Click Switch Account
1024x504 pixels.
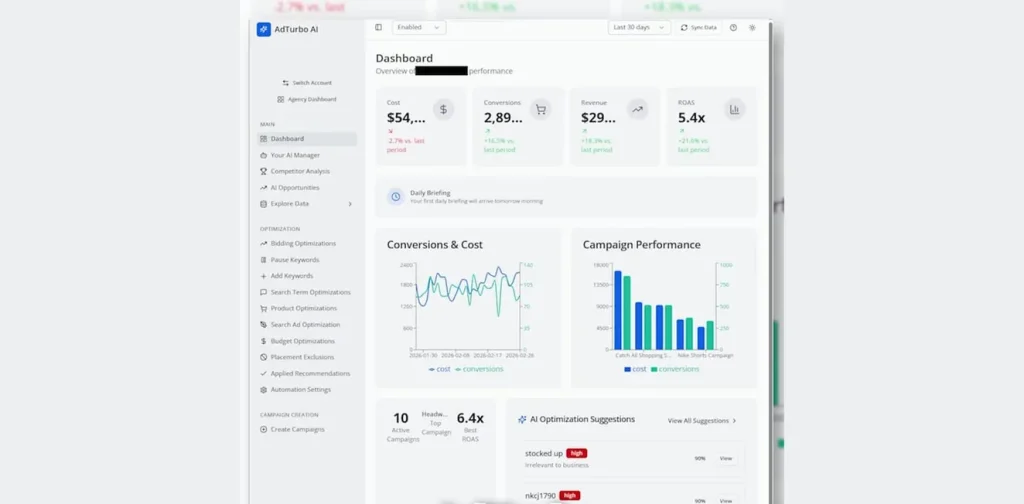coord(307,83)
